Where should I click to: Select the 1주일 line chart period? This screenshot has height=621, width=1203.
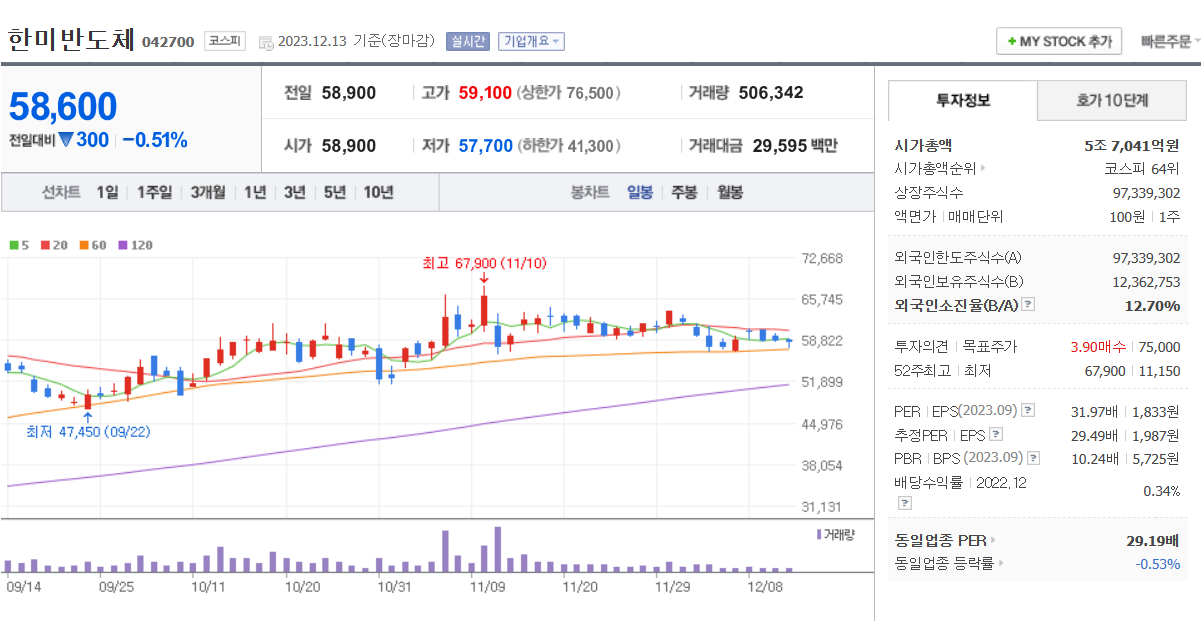154,192
